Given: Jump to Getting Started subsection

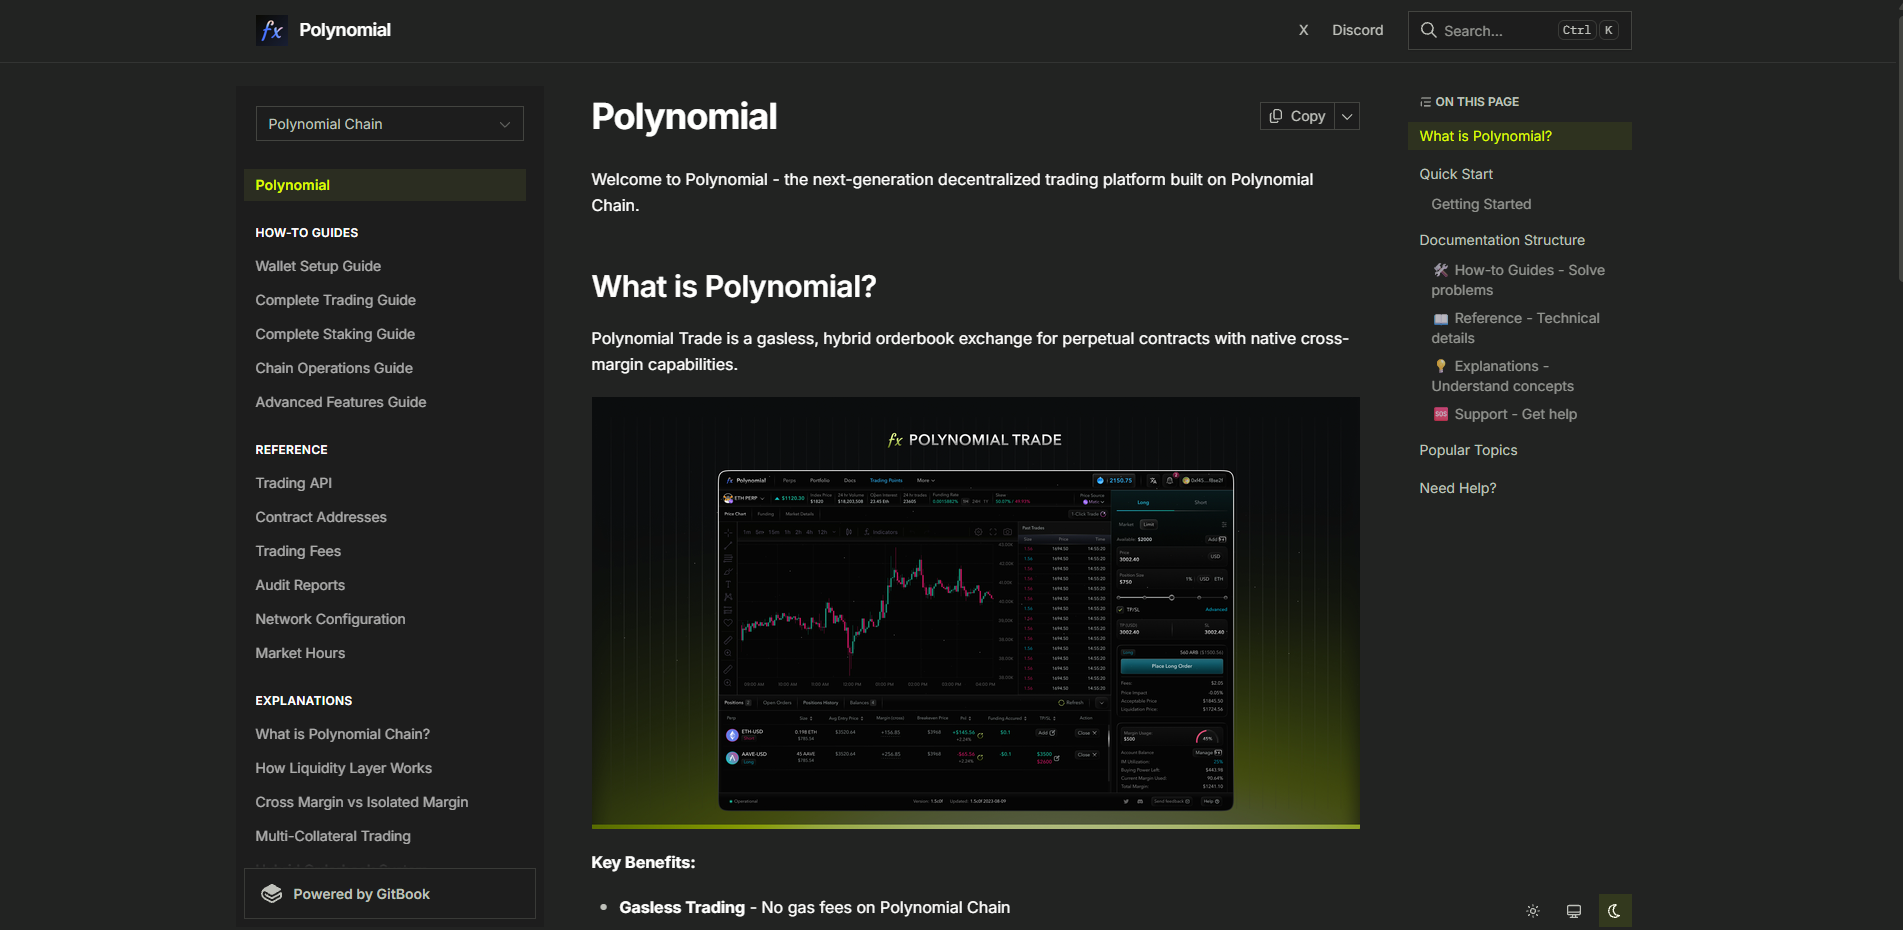Looking at the screenshot, I should pos(1481,204).
